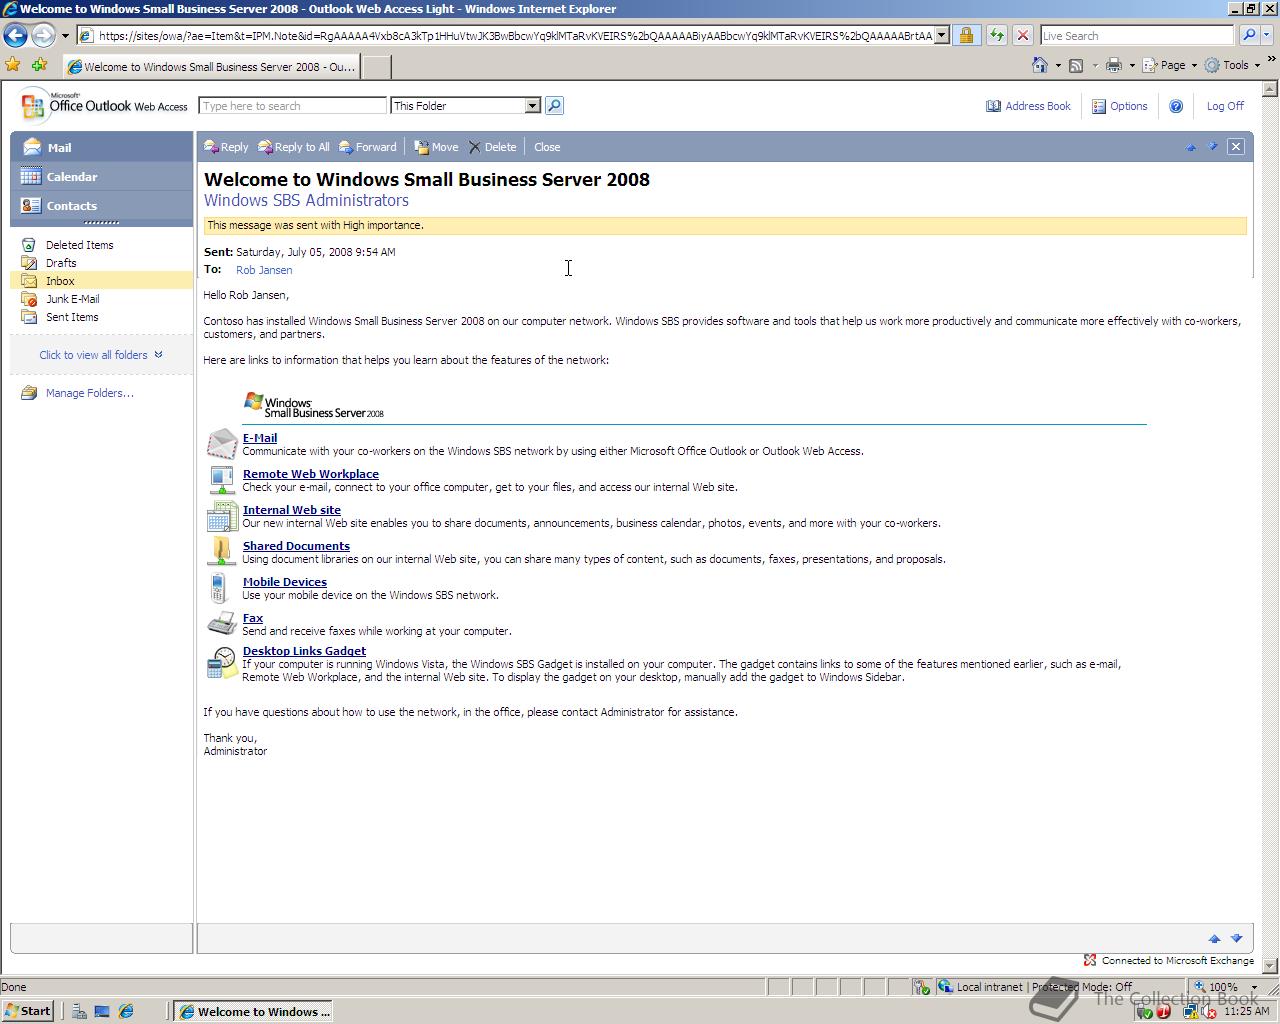Image resolution: width=1280 pixels, height=1024 pixels.
Task: Open the Shared Documents link
Action: click(x=296, y=546)
